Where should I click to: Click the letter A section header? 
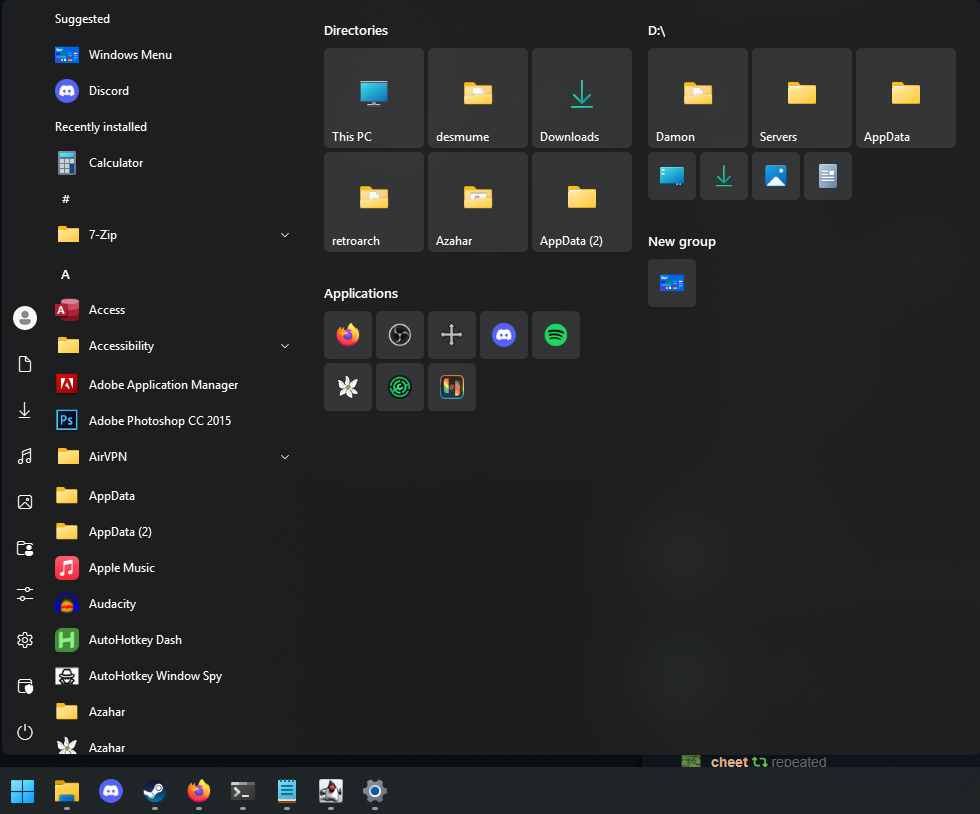click(x=66, y=275)
